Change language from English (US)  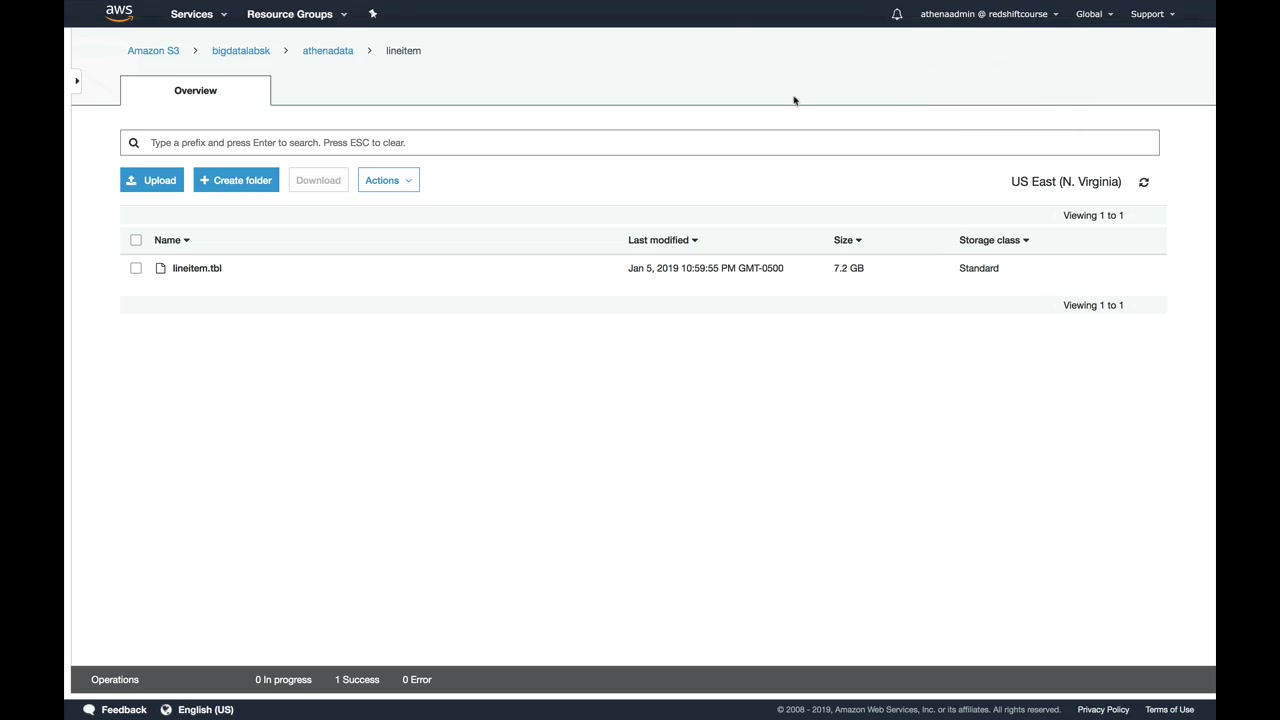(x=206, y=710)
